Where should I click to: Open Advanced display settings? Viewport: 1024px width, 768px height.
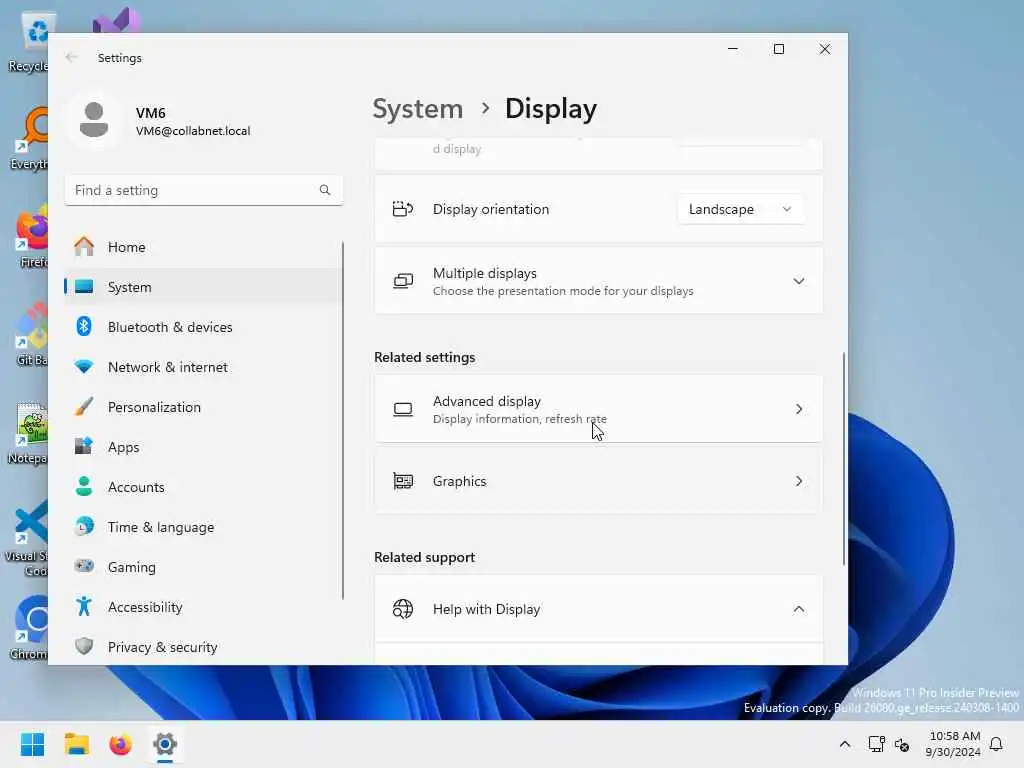tap(598, 409)
